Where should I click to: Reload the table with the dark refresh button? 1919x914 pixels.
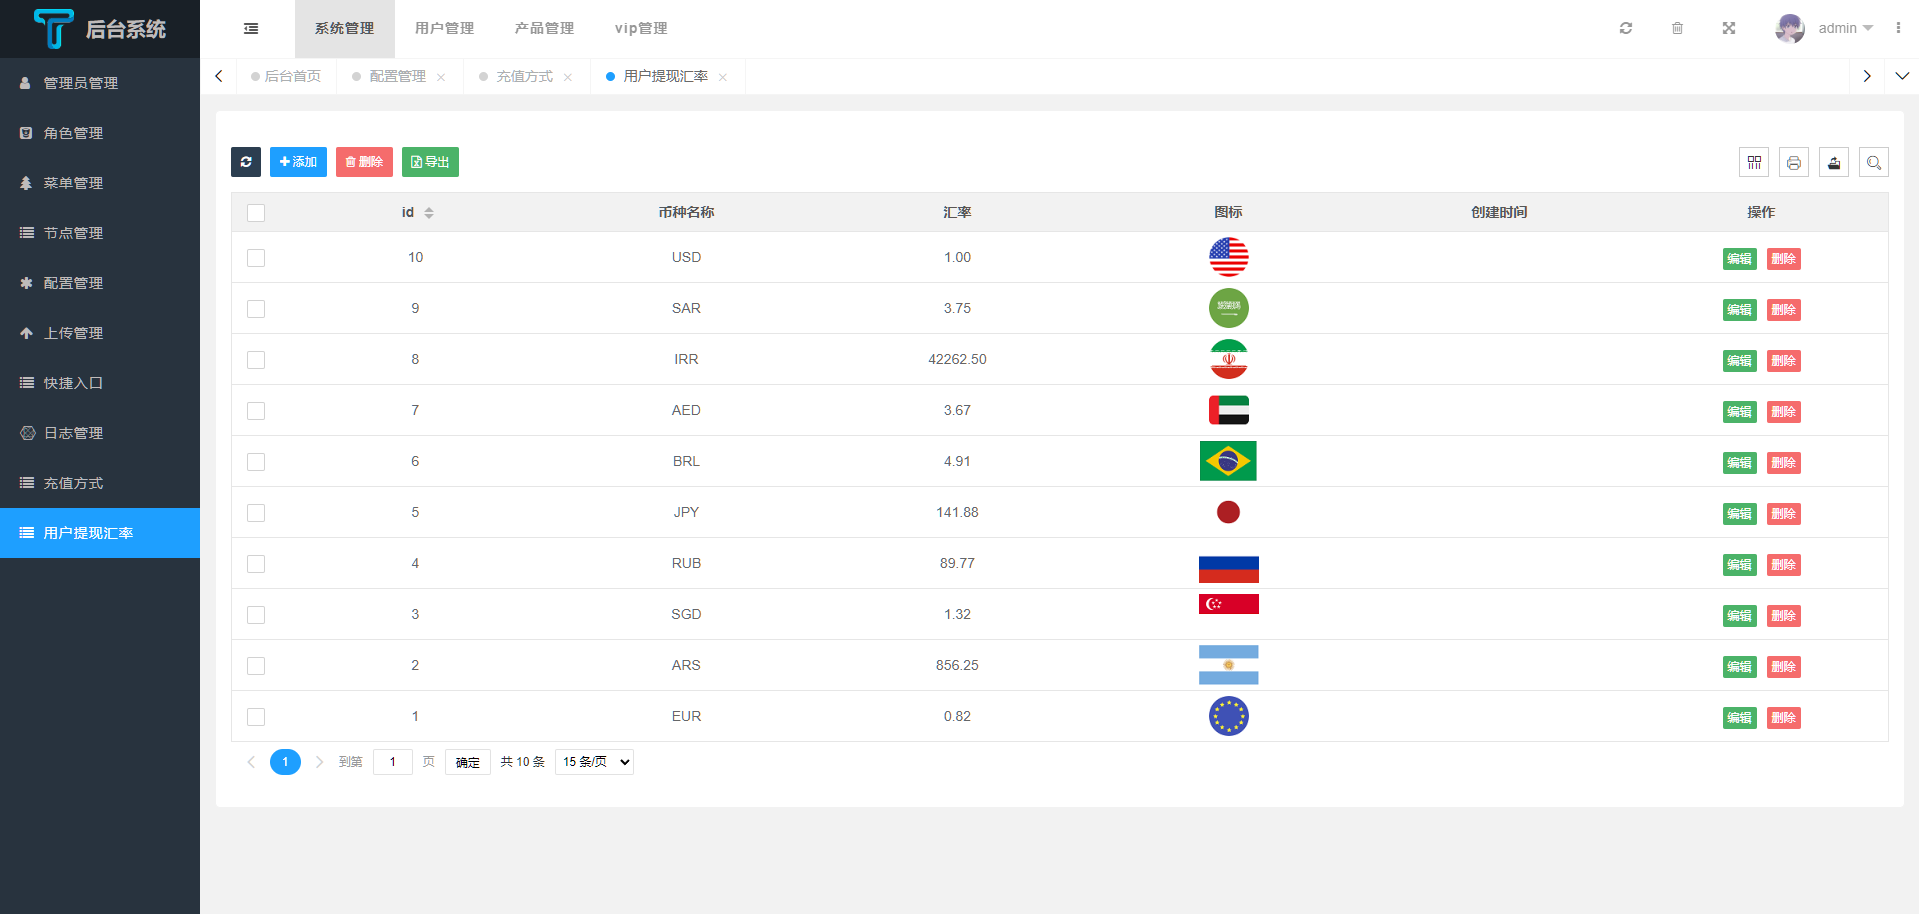tap(246, 162)
